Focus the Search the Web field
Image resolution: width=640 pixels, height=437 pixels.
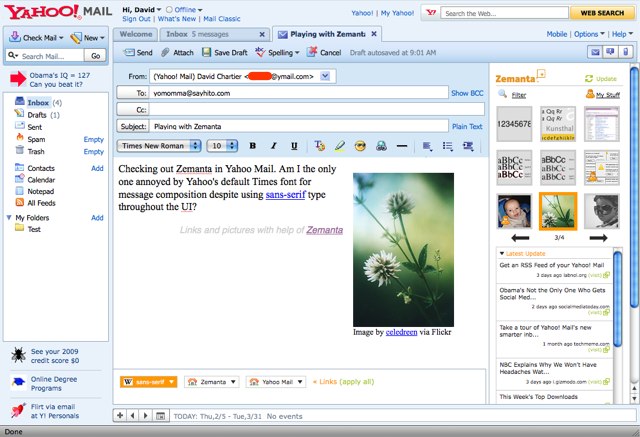(x=504, y=13)
